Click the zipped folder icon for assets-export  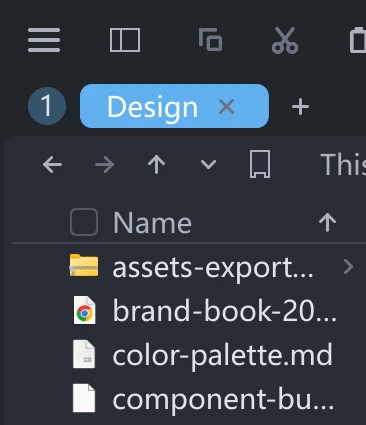click(84, 265)
